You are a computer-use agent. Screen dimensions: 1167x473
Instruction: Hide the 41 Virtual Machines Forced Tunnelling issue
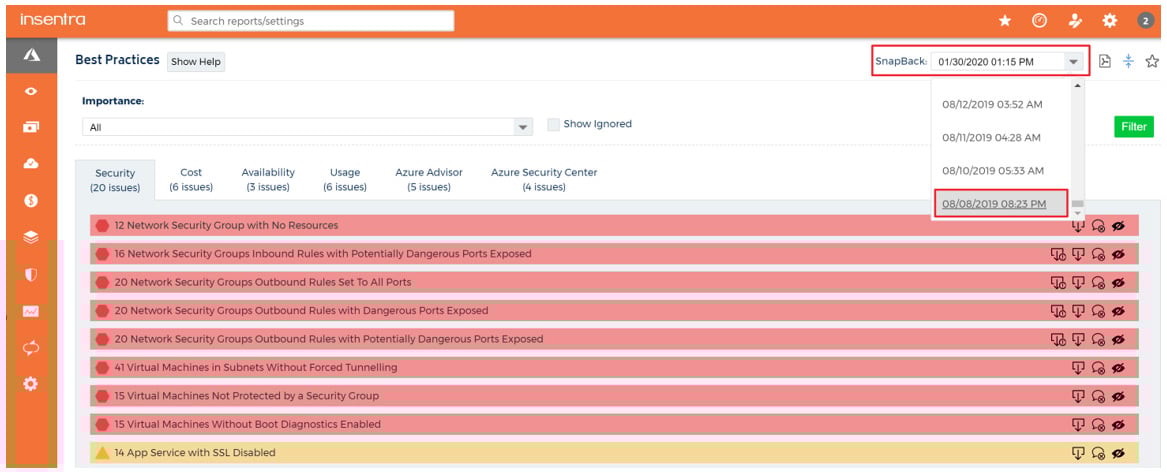[1118, 368]
